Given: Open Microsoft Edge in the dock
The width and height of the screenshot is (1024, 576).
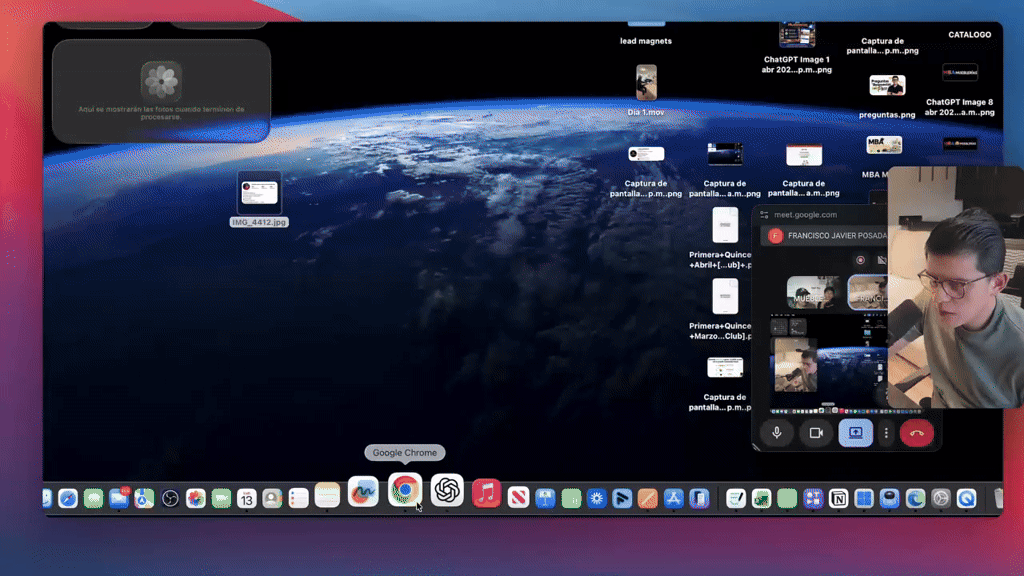Looking at the screenshot, I should click(x=915, y=498).
